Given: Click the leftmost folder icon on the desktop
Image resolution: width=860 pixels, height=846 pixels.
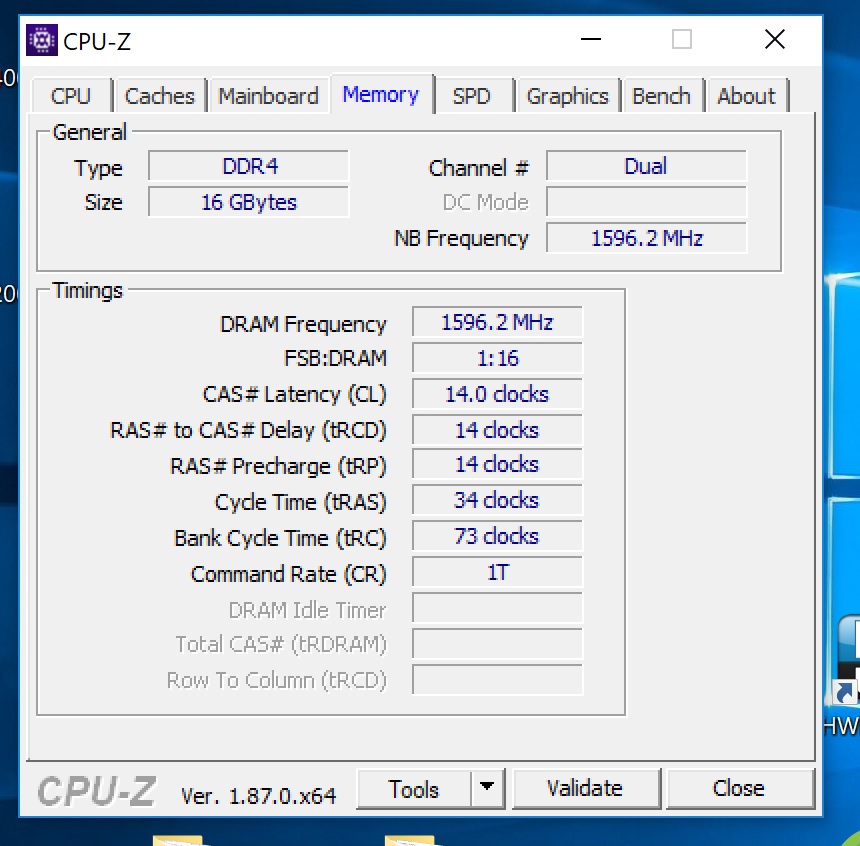Looking at the screenshot, I should (178, 840).
